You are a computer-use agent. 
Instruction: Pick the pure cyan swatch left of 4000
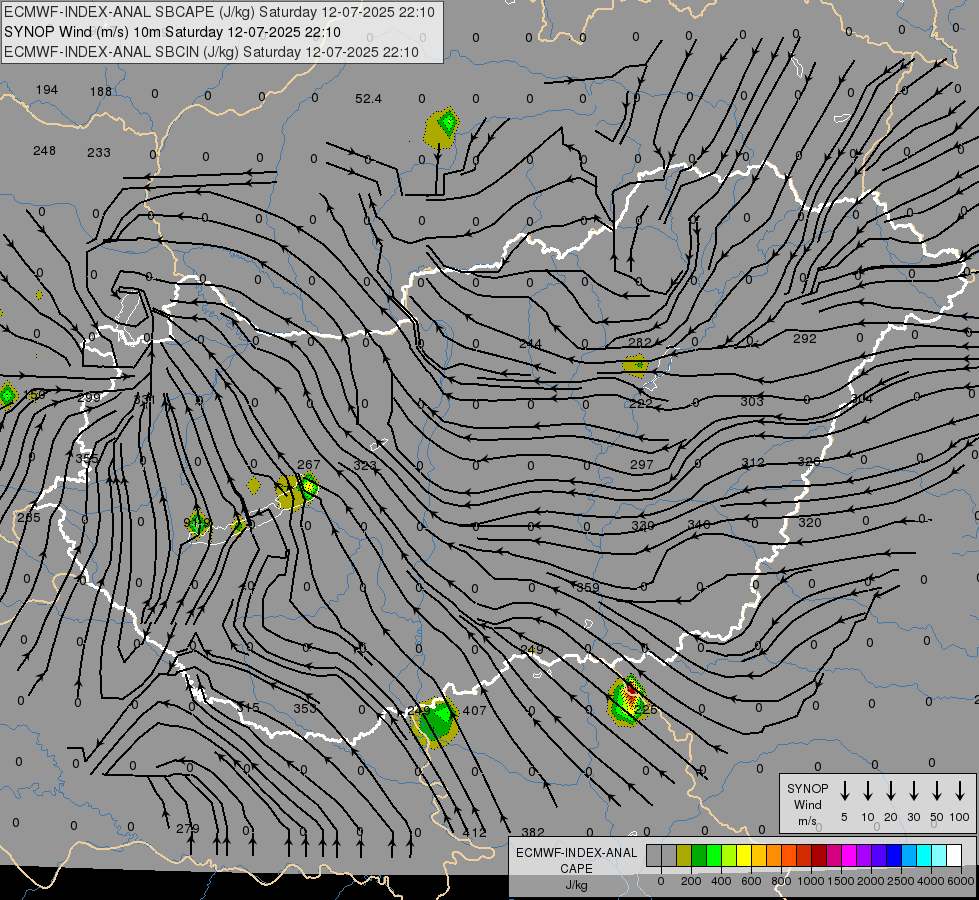click(924, 855)
